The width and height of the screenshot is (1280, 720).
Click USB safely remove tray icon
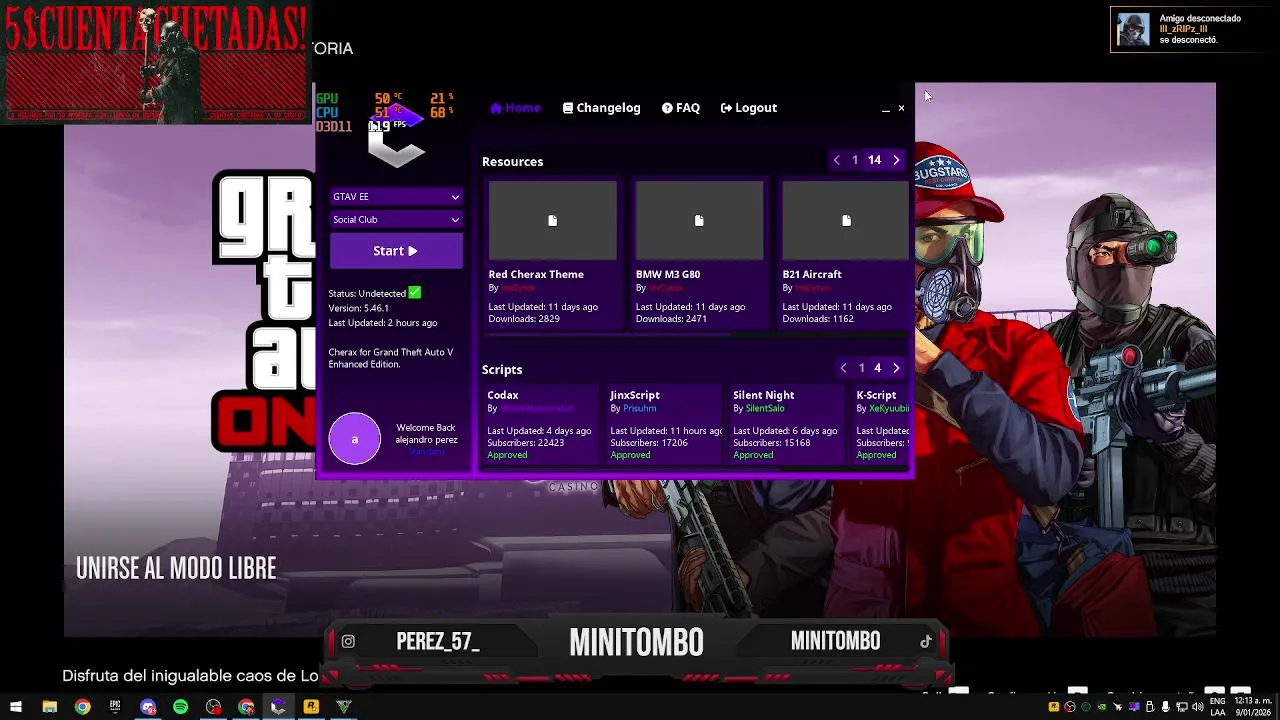click(1150, 707)
